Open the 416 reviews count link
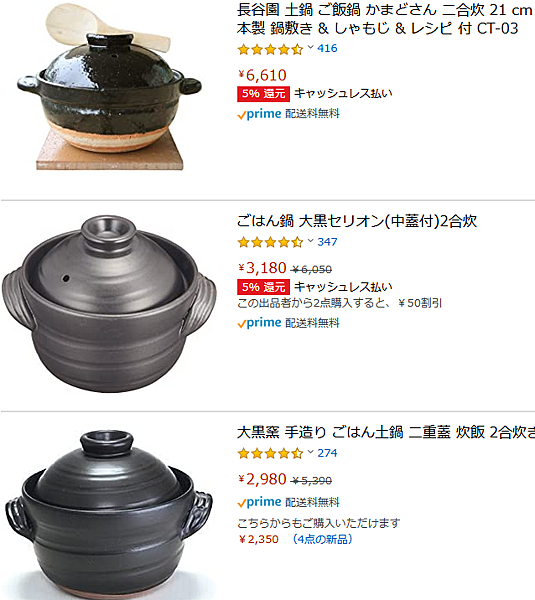The image size is (535, 600). tap(327, 48)
